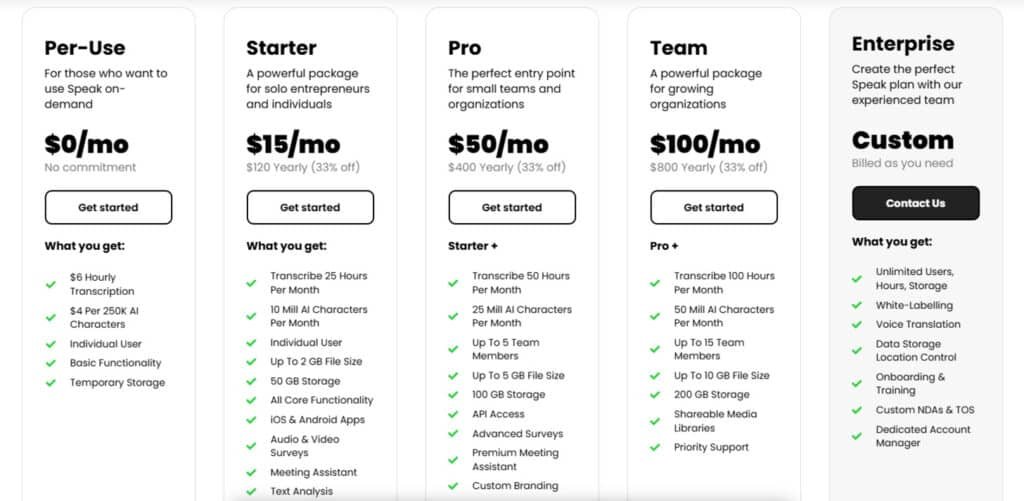This screenshot has width=1024, height=501.
Task: Click the check icon beside Voice Translation
Action: pyautogui.click(x=857, y=325)
